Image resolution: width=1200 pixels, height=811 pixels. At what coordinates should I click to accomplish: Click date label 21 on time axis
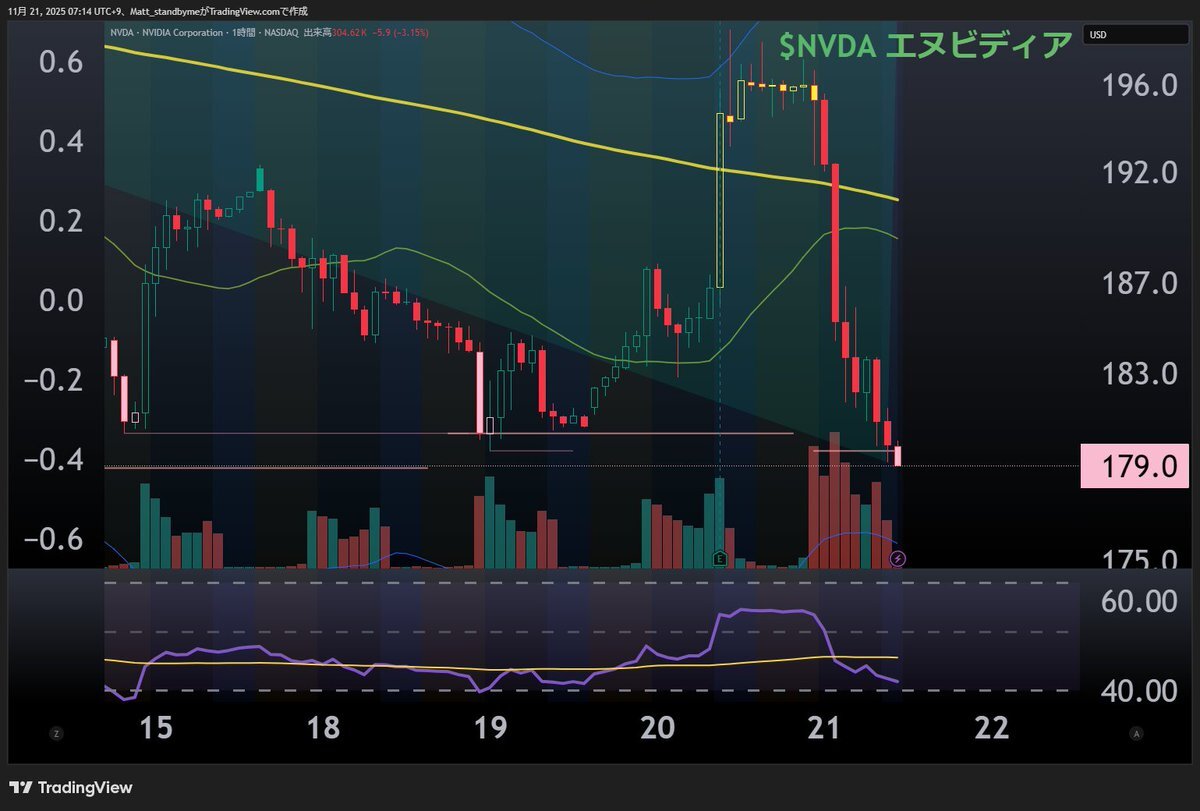tap(823, 728)
